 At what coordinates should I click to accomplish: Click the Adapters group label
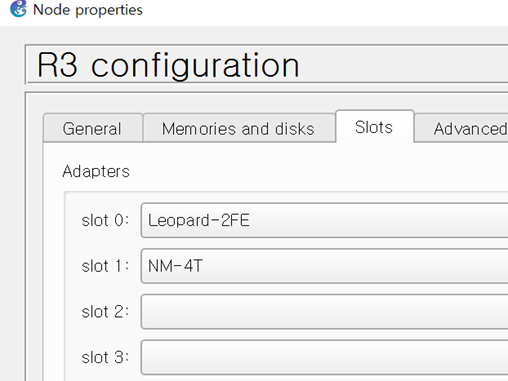pyautogui.click(x=96, y=172)
